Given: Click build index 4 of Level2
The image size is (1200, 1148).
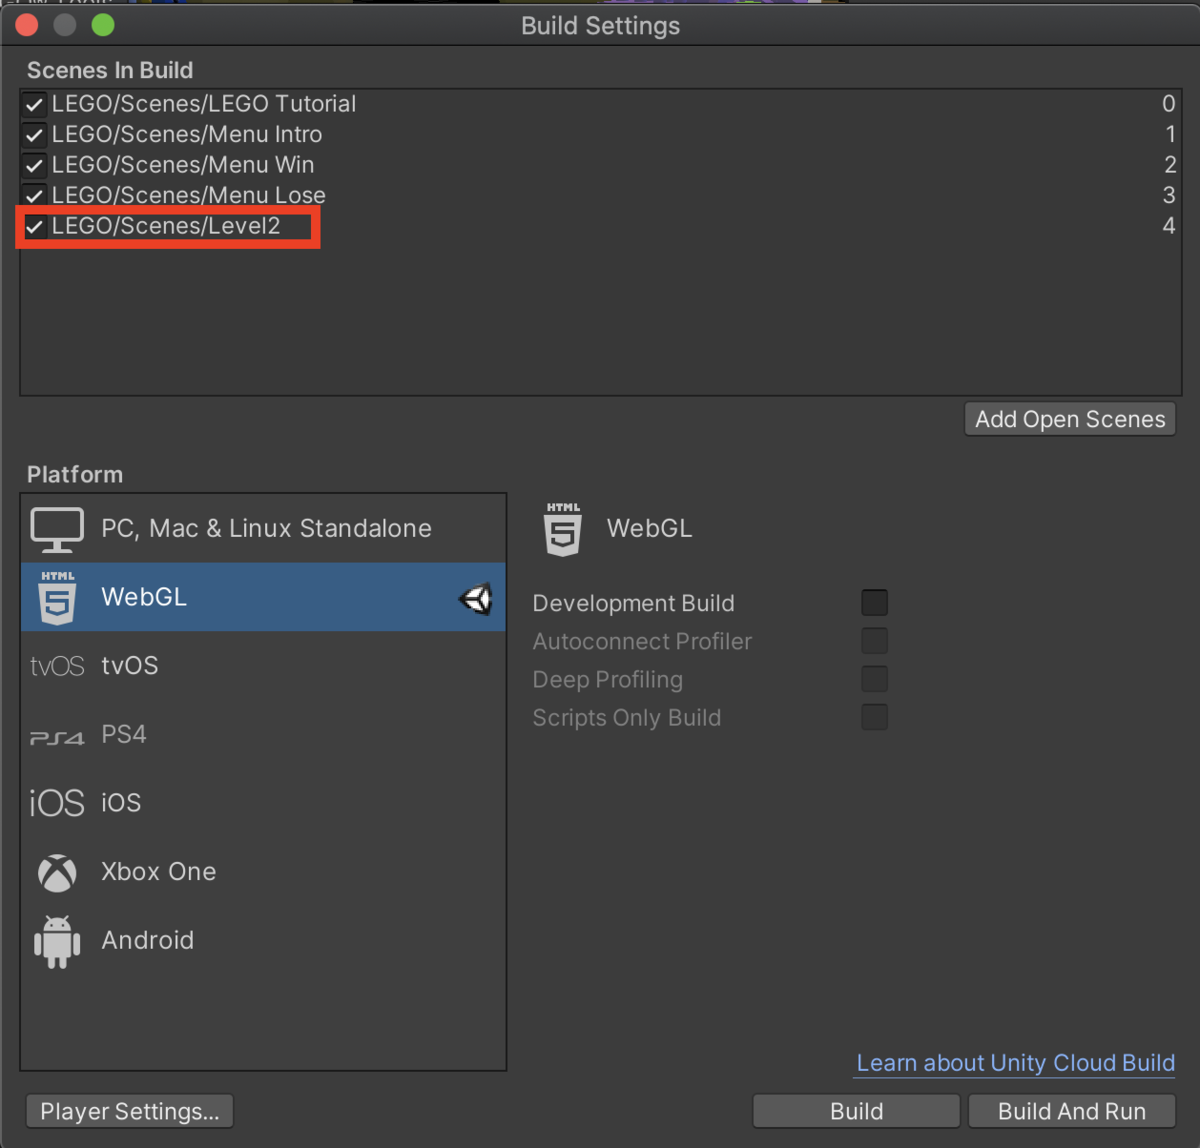Looking at the screenshot, I should (x=1168, y=226).
